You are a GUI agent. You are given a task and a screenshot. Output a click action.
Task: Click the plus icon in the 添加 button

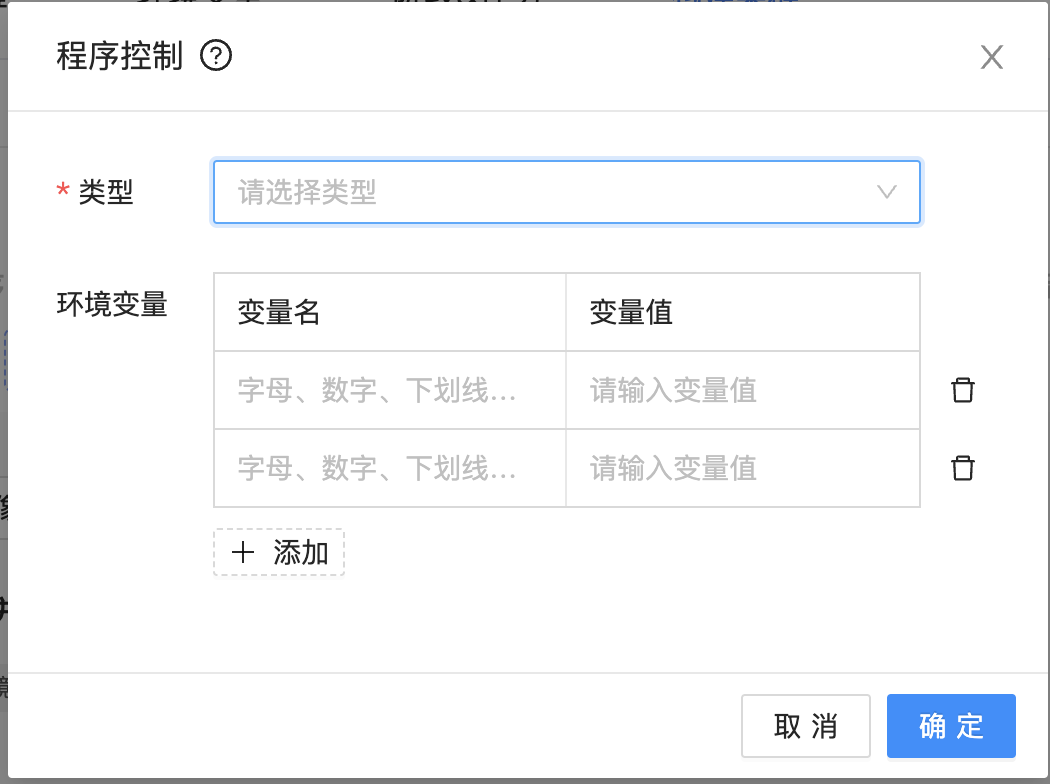coord(245,552)
